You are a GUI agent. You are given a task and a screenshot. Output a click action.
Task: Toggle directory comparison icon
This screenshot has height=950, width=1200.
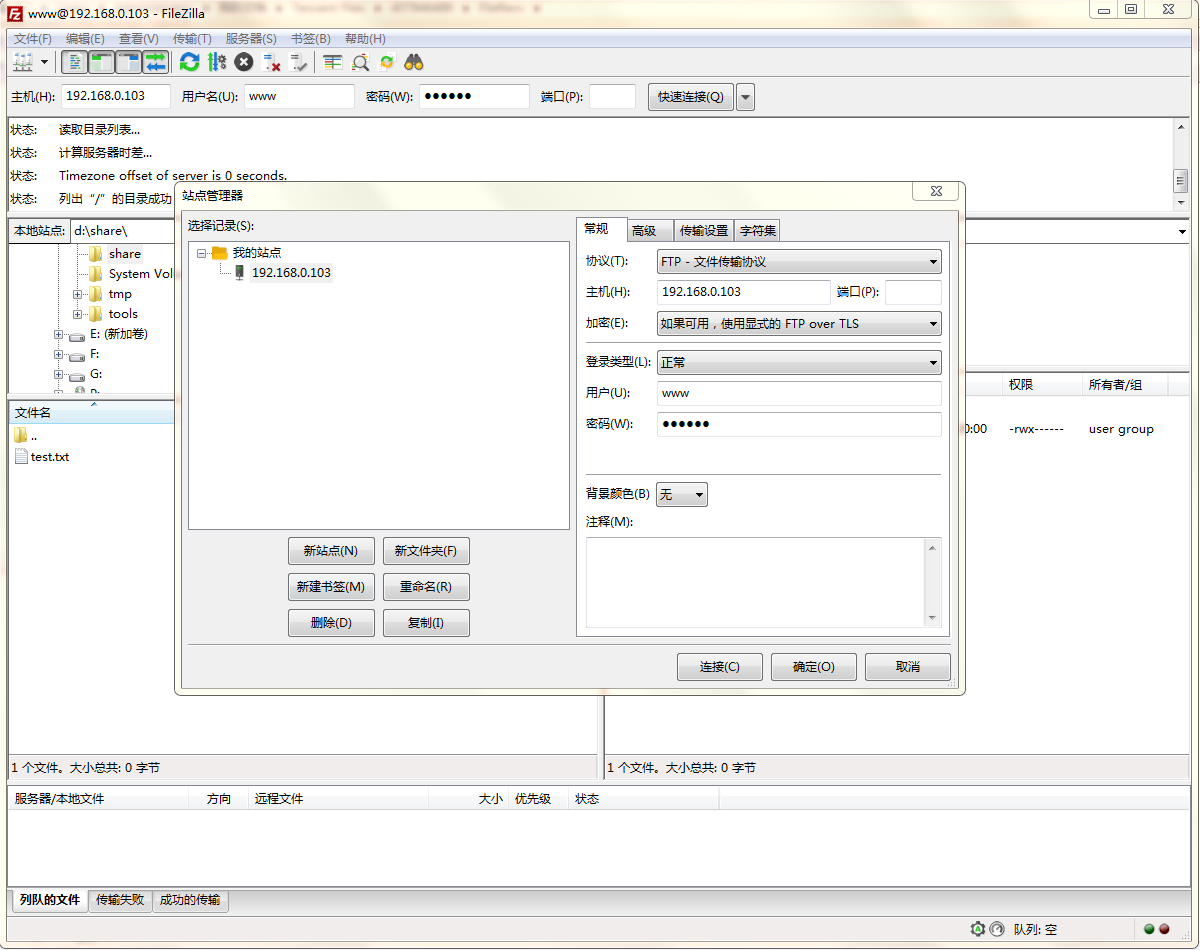tap(360, 62)
